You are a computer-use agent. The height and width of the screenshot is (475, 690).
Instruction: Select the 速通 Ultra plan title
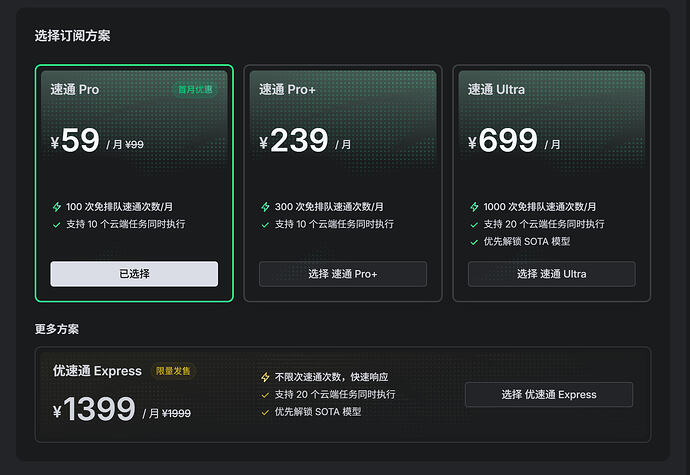pos(496,90)
